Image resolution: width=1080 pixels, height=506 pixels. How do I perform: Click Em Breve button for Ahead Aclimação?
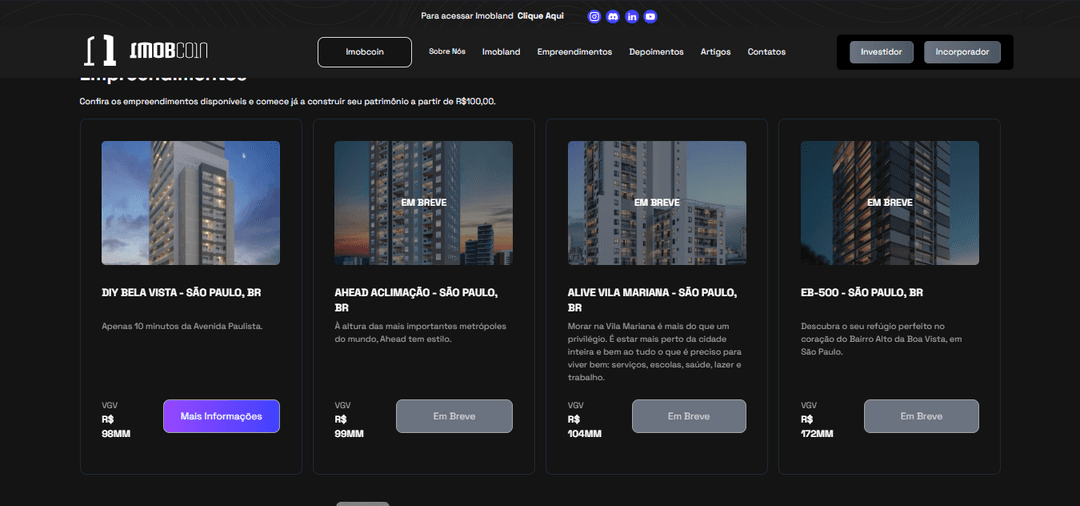click(454, 417)
